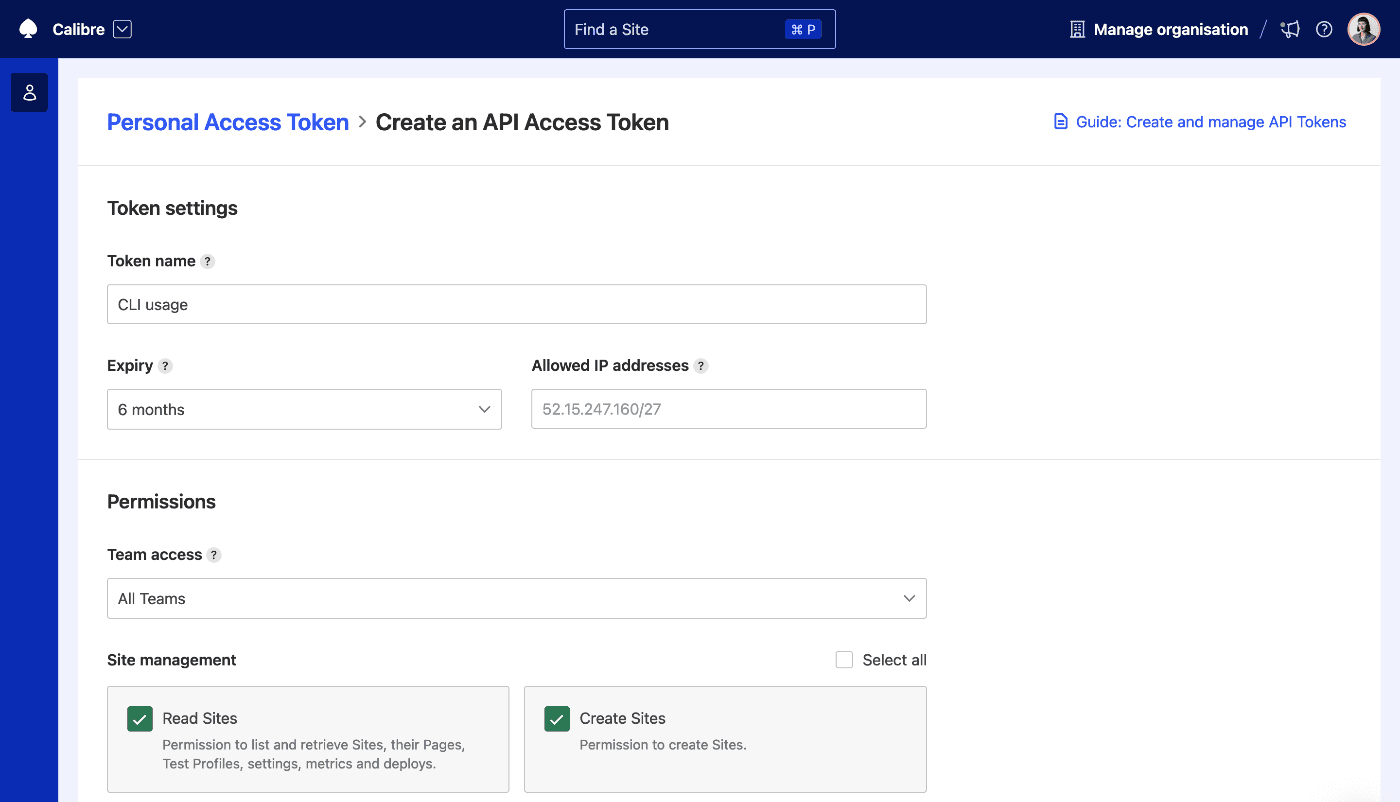The image size is (1400, 802).
Task: Open the Token name help tooltip
Action: (207, 261)
